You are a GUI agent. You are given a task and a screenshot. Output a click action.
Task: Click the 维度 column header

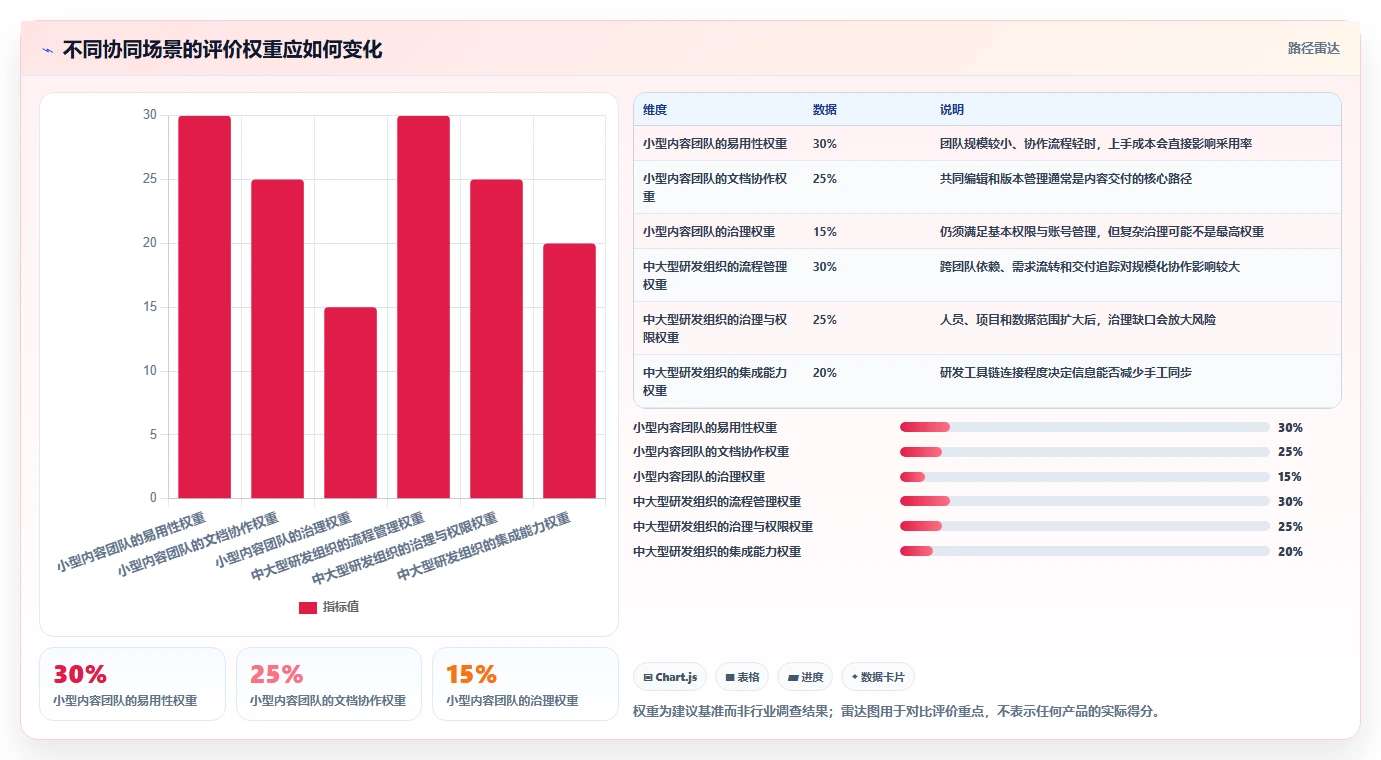[655, 110]
